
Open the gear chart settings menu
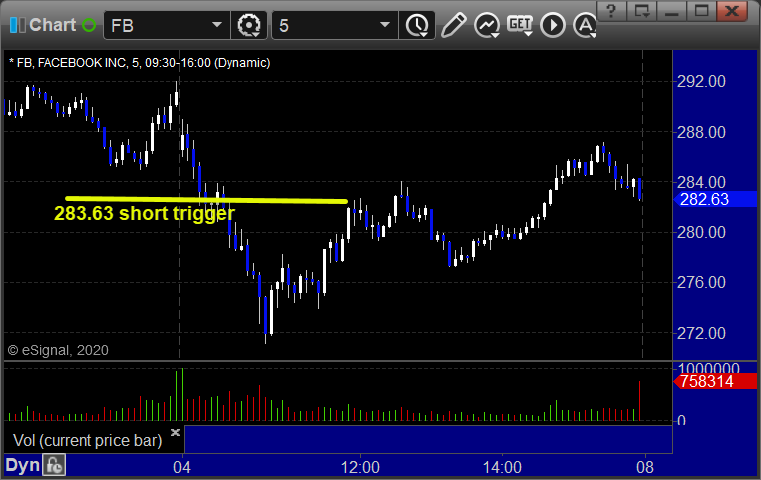tap(249, 25)
